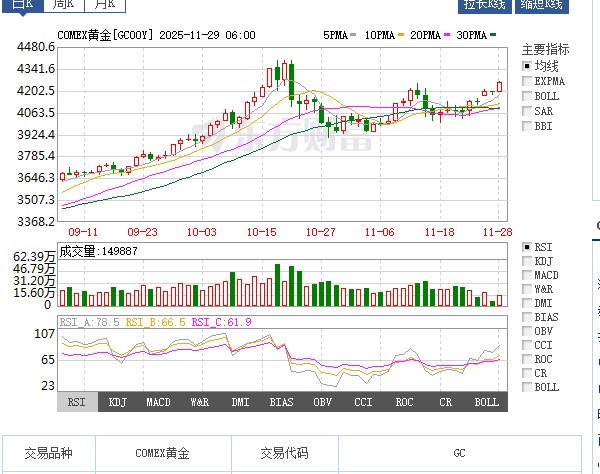The width and height of the screenshot is (600, 474).
Task: Check the BBI main indicator option
Action: pyautogui.click(x=527, y=126)
